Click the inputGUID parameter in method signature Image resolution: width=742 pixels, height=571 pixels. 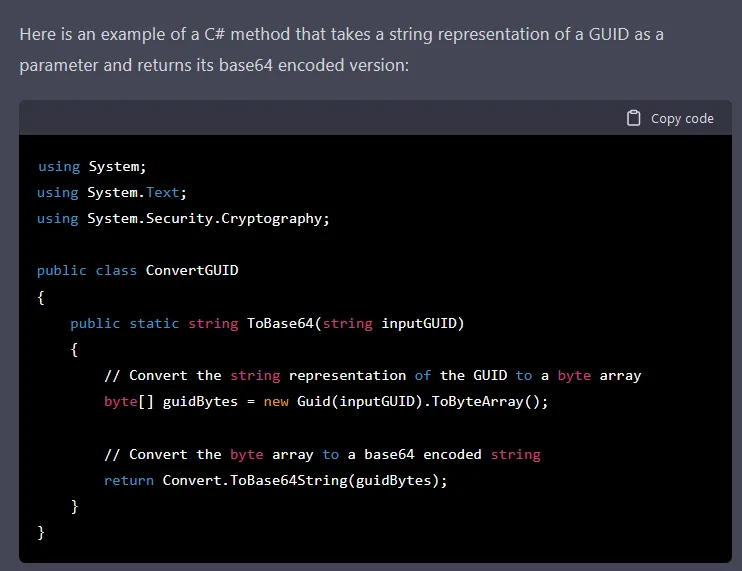click(419, 323)
